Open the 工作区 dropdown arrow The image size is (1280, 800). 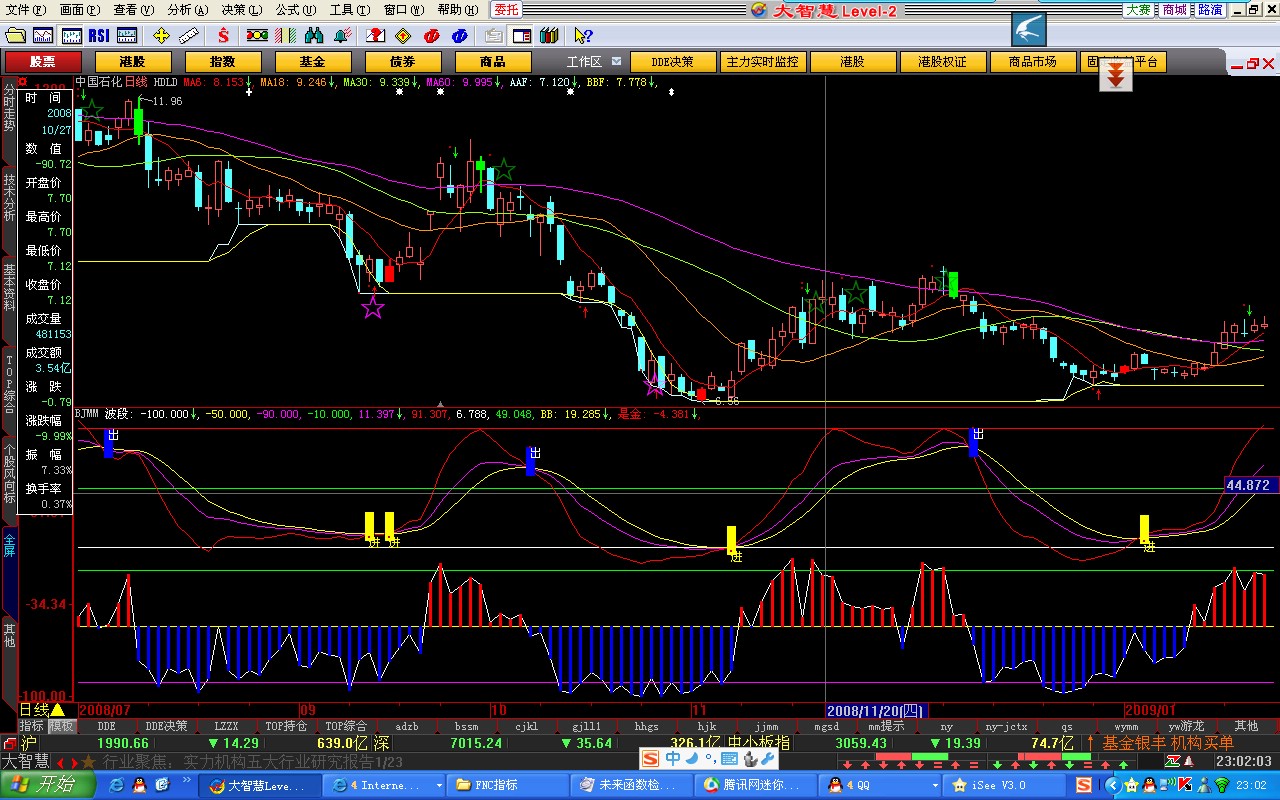tap(617, 61)
